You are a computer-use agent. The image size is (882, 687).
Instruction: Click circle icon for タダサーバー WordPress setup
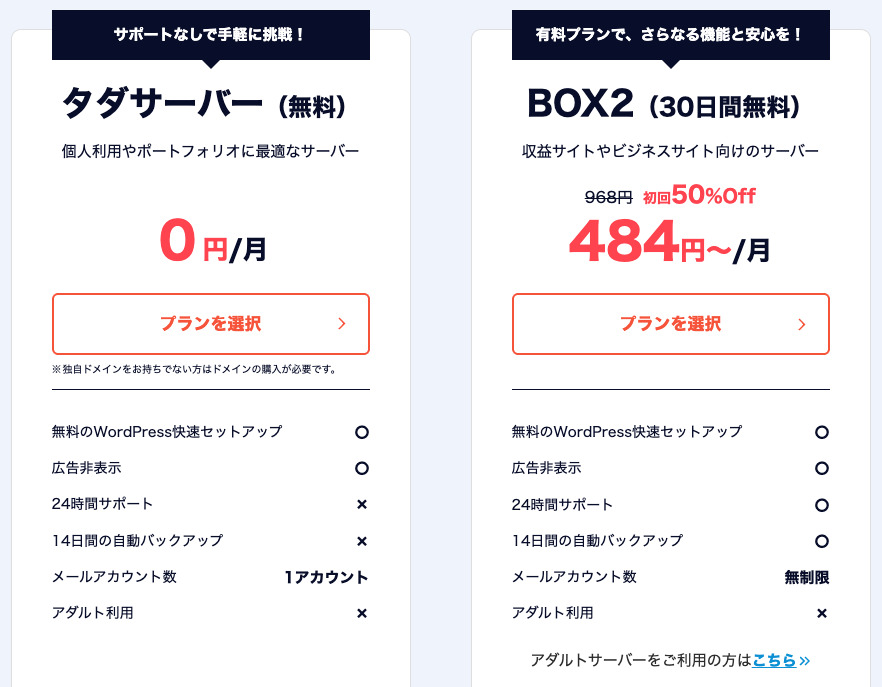tap(362, 432)
